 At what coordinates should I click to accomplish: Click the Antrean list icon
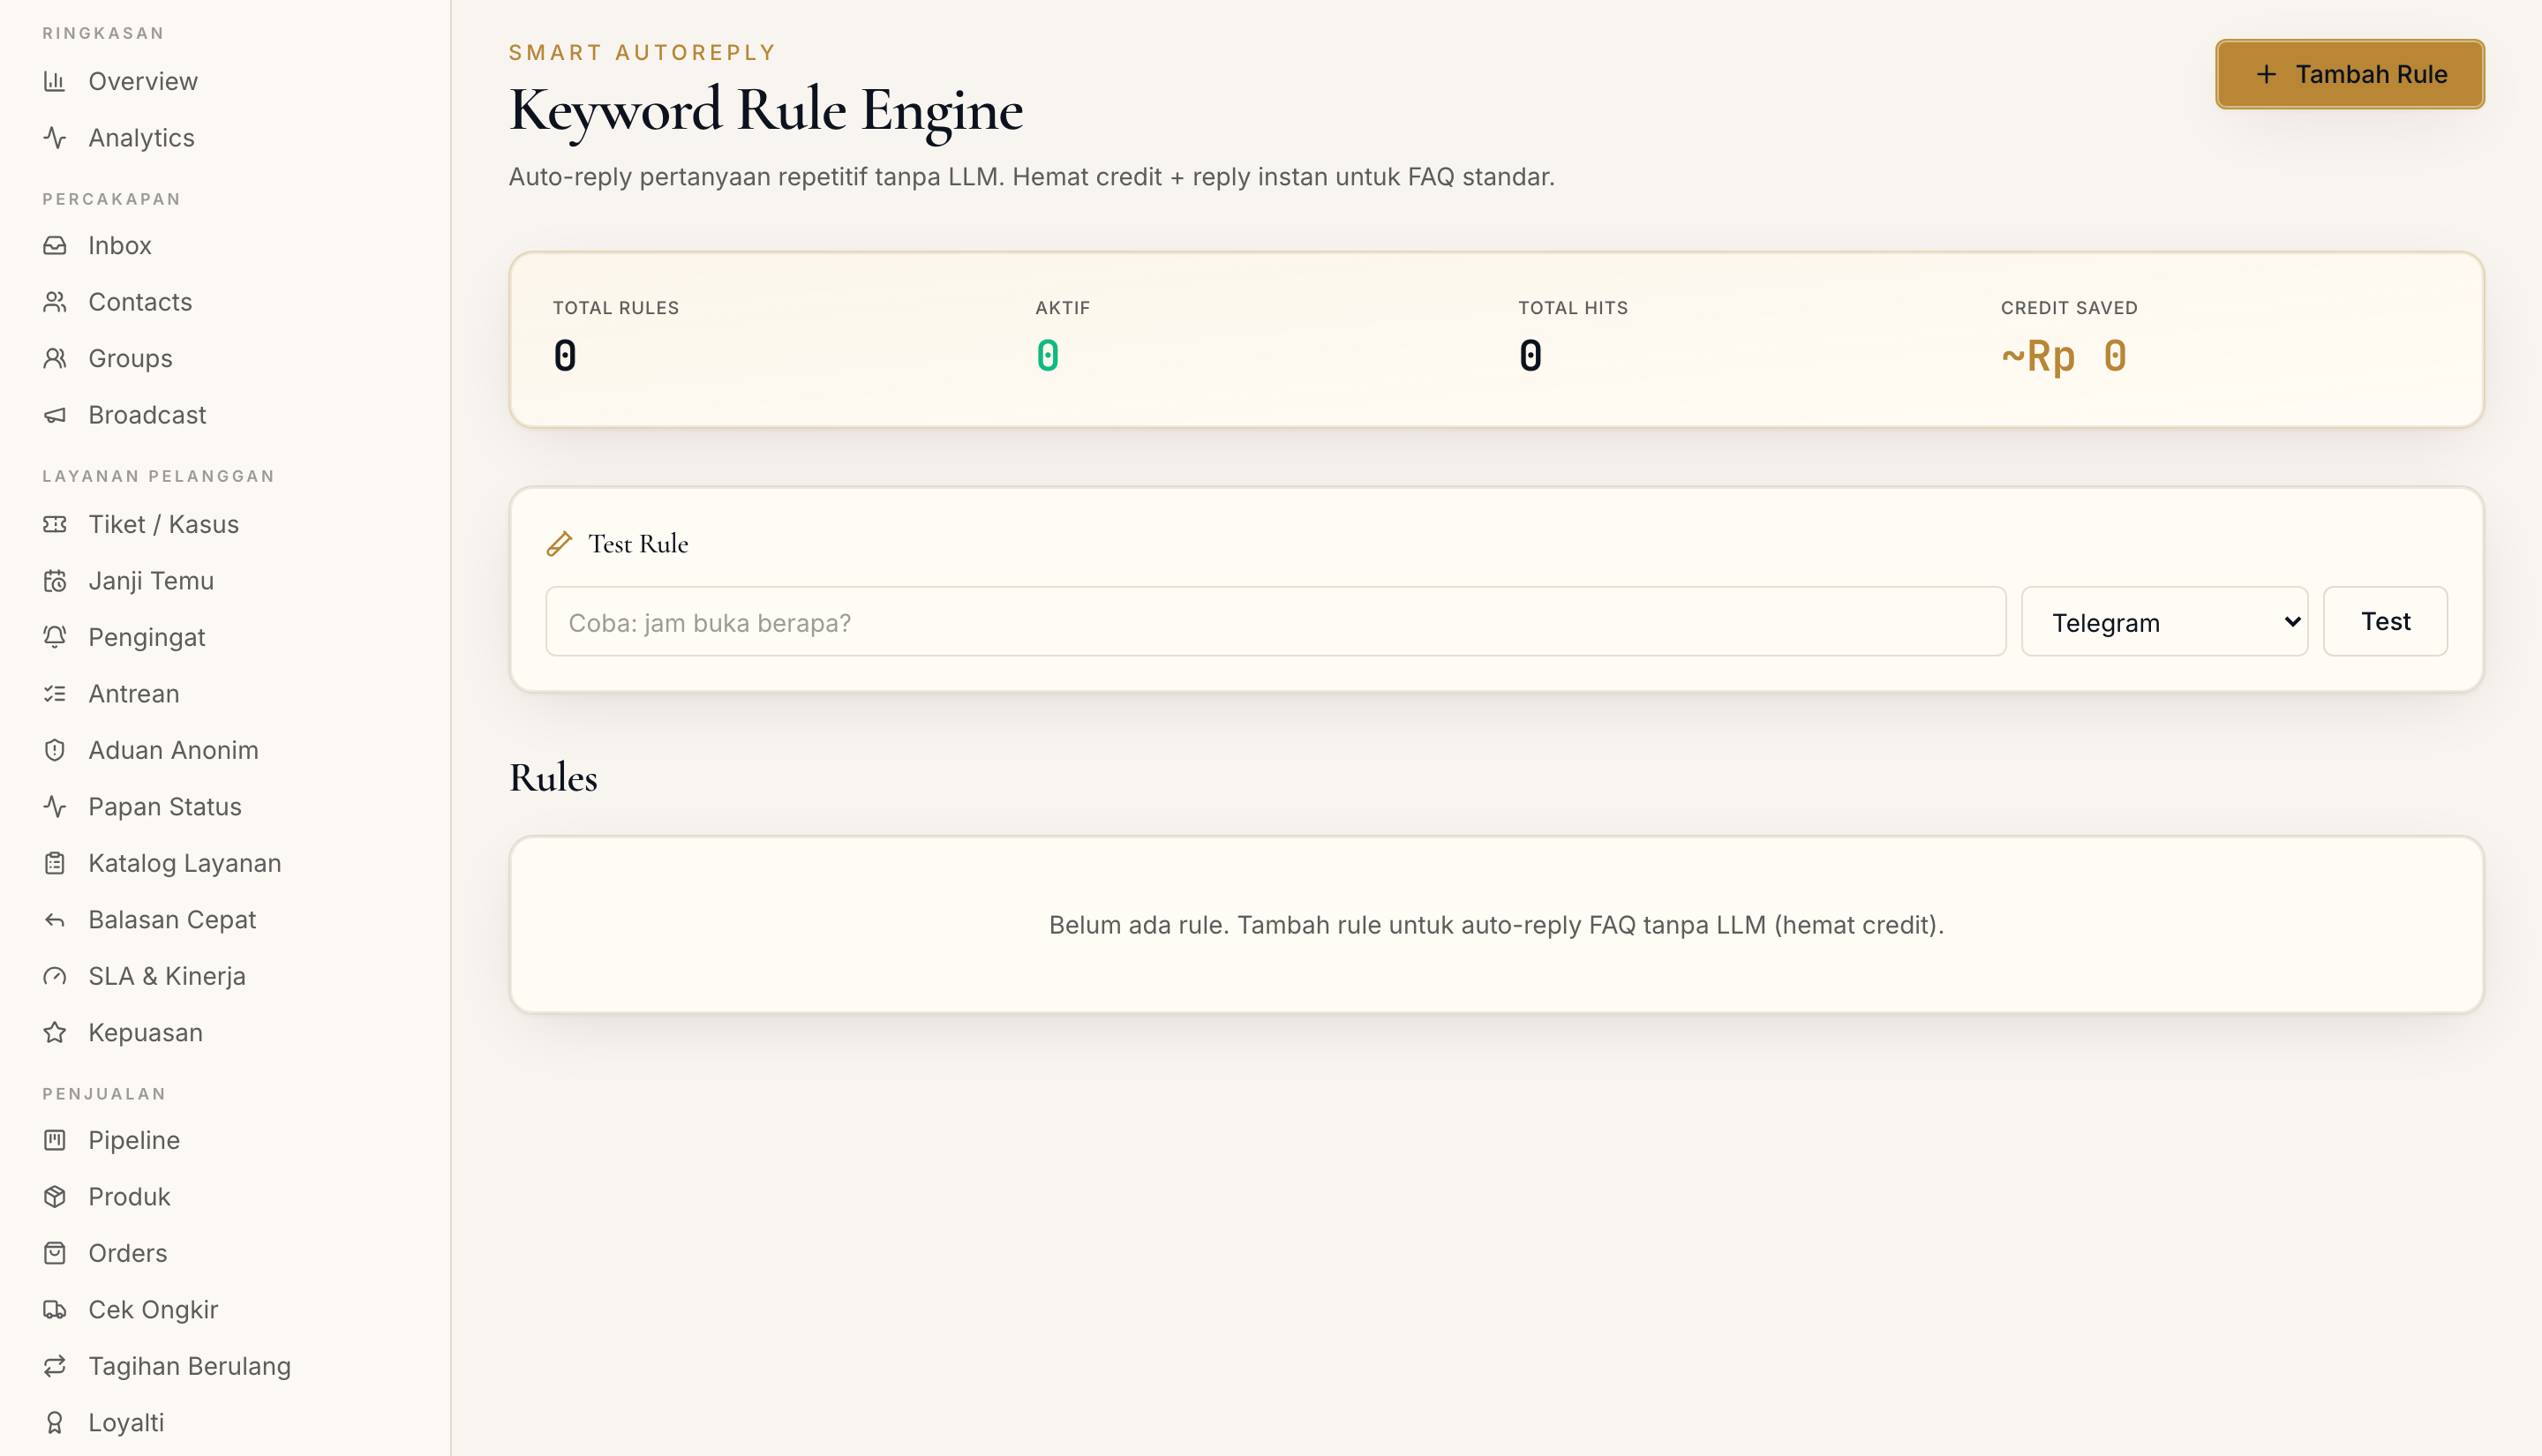point(55,694)
